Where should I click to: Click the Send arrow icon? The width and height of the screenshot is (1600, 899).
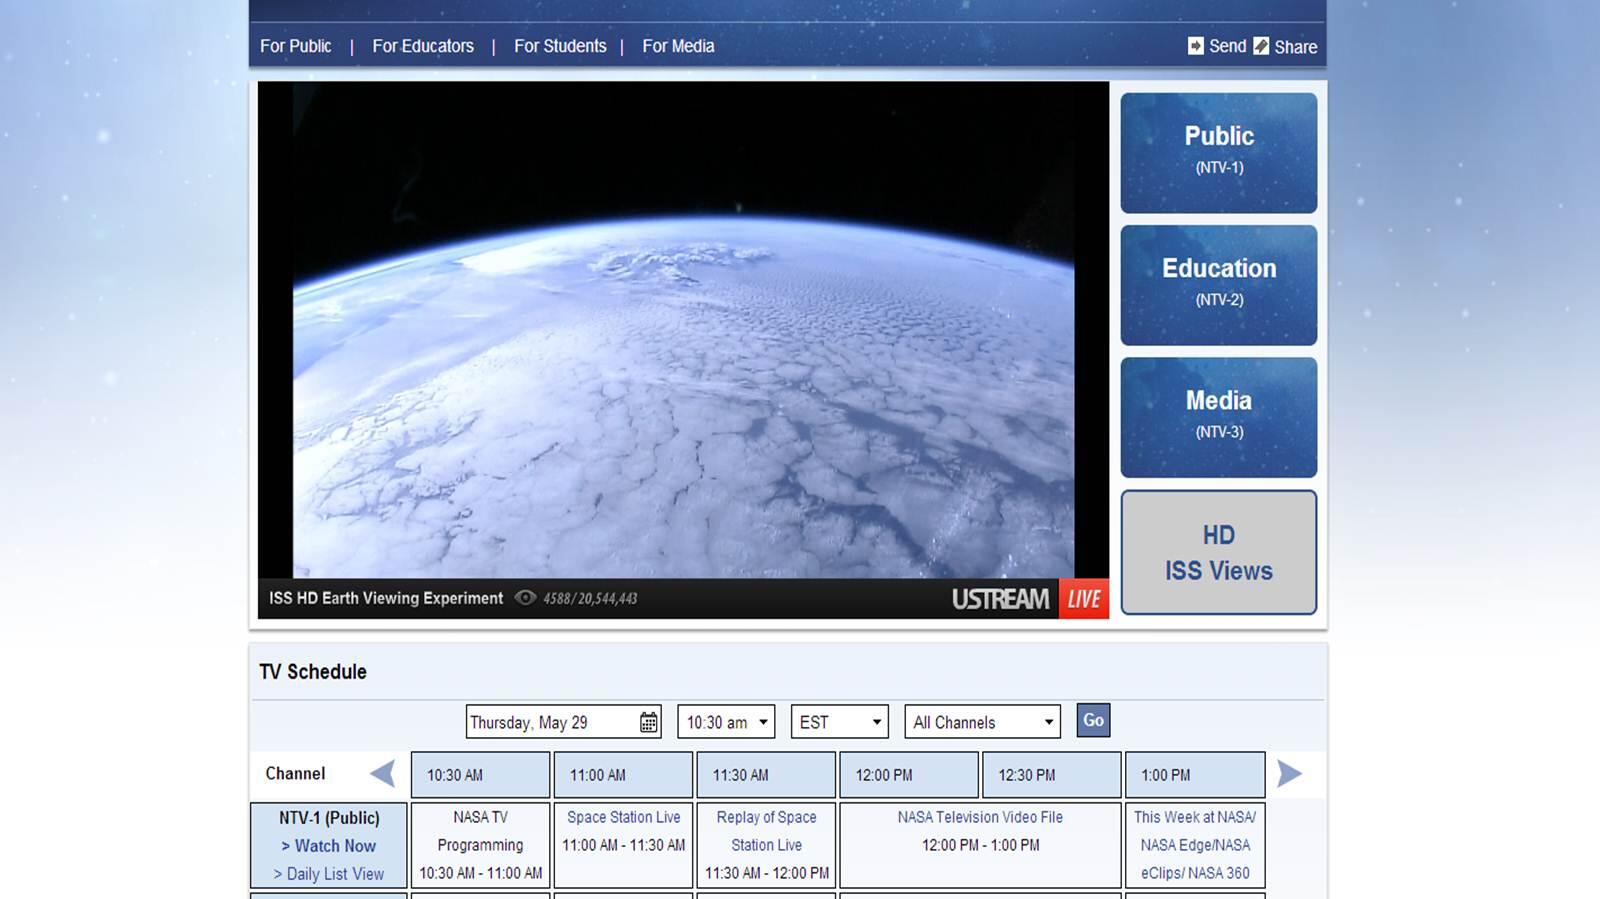point(1196,46)
